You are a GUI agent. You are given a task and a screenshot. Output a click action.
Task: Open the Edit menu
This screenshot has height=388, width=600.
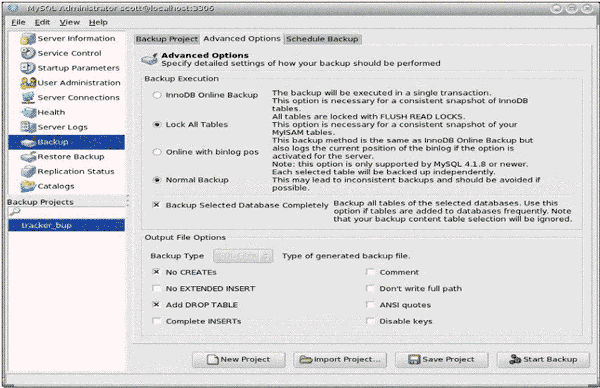[x=42, y=22]
